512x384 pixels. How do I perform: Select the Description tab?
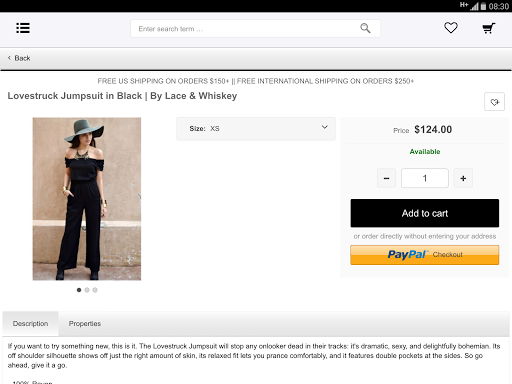pos(30,324)
